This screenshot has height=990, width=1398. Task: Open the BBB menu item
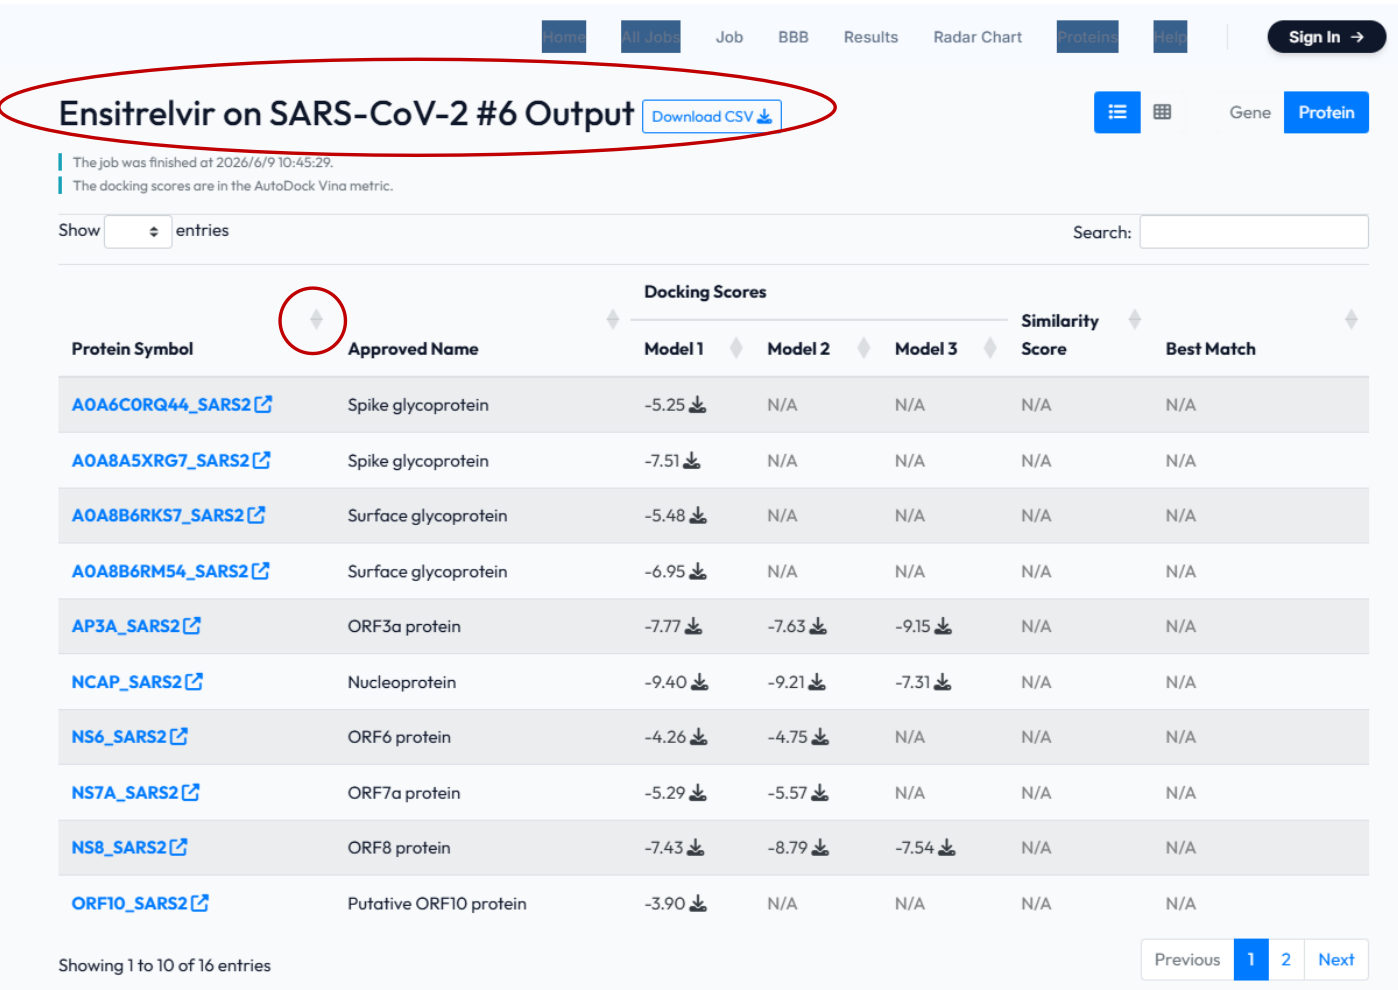[x=793, y=37]
